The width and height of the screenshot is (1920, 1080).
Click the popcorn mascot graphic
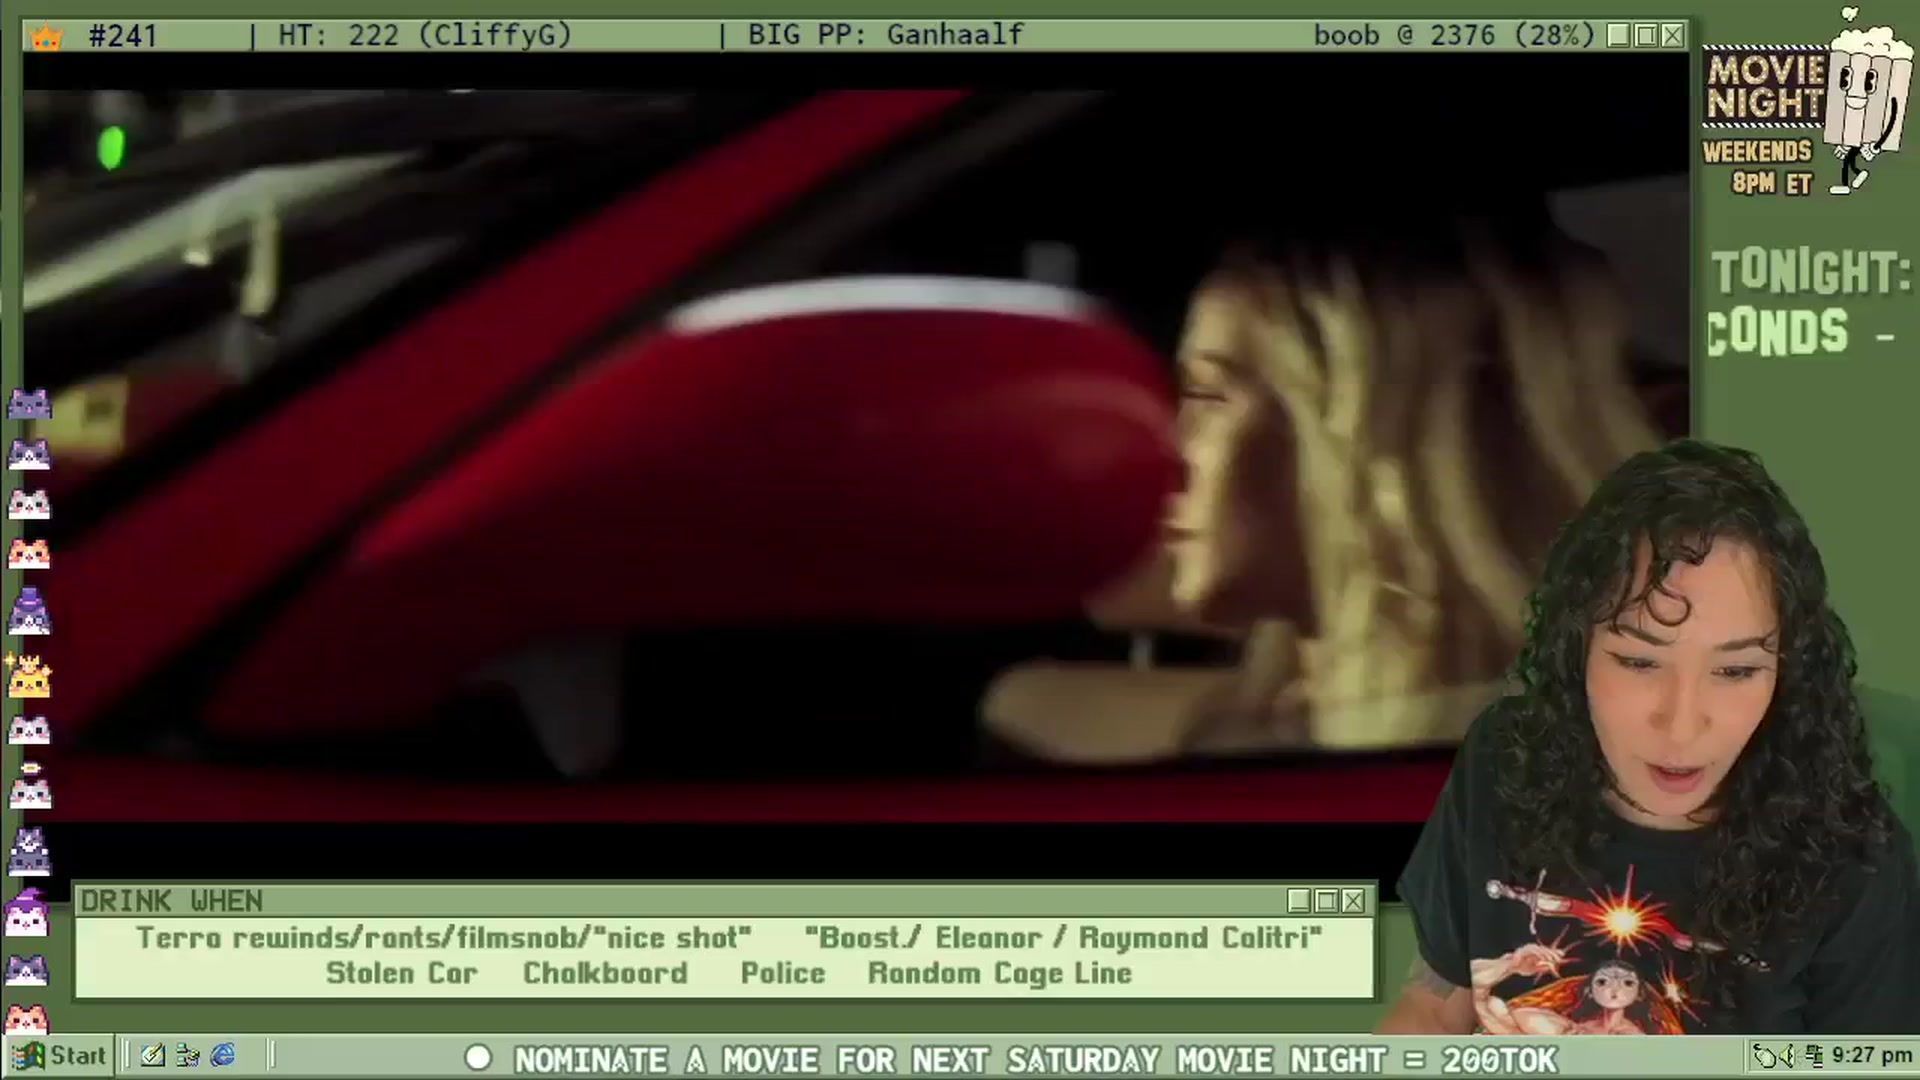pos(1868,100)
